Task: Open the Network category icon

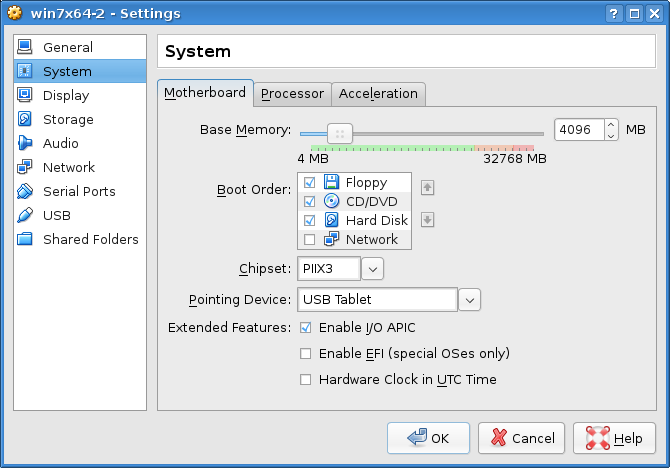Action: pyautogui.click(x=25, y=167)
